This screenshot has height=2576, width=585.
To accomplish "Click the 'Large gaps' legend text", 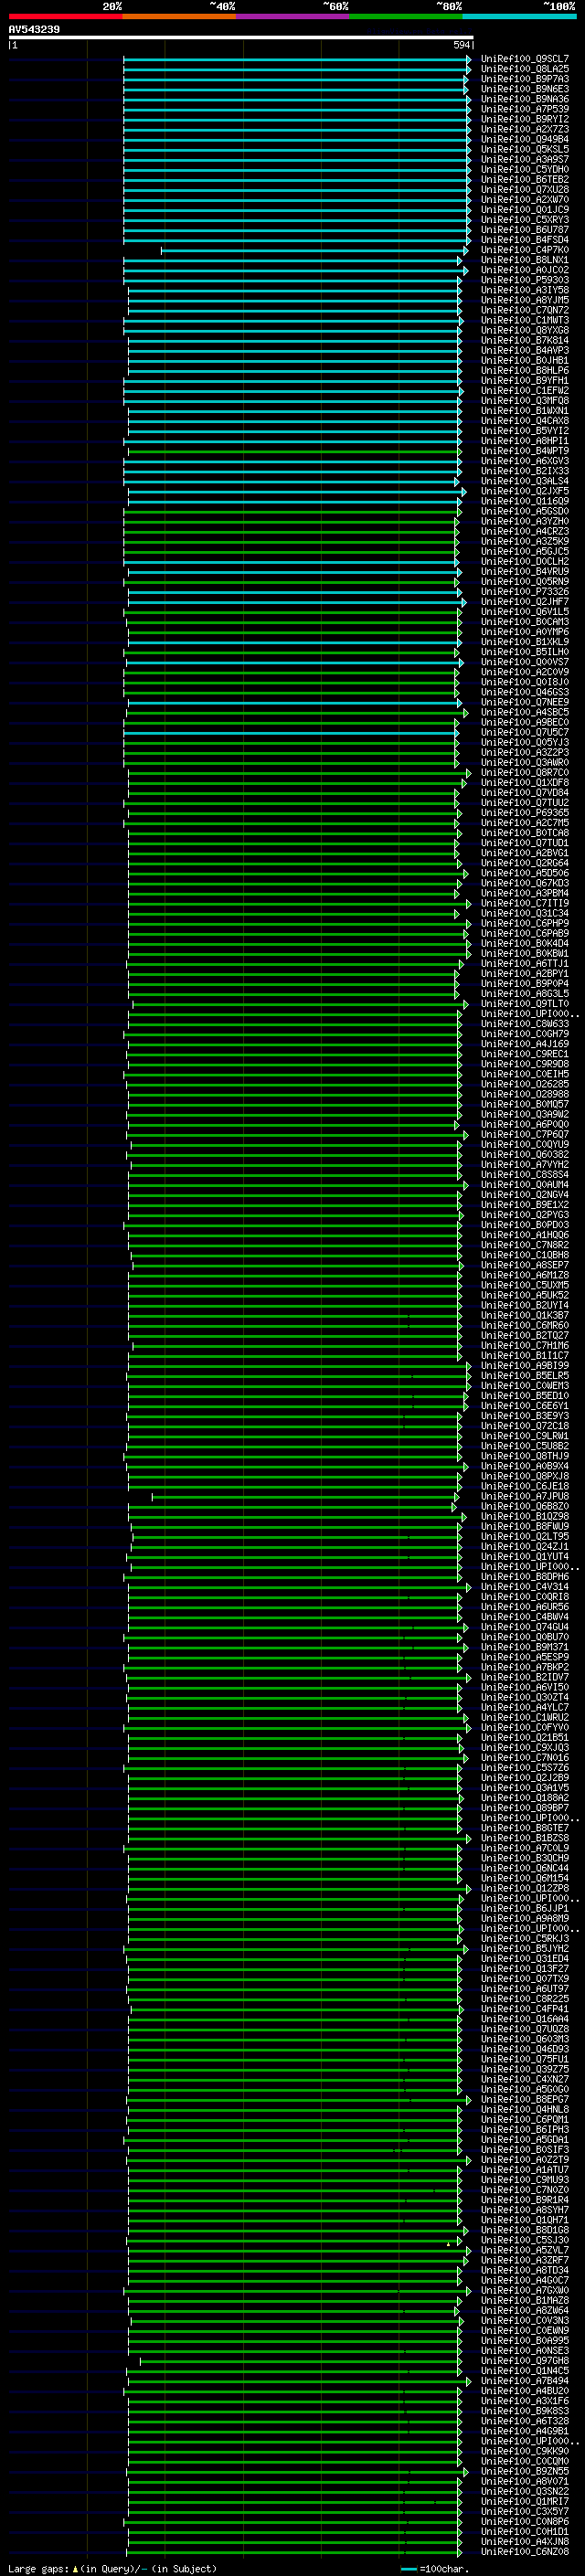I will [x=39, y=2569].
